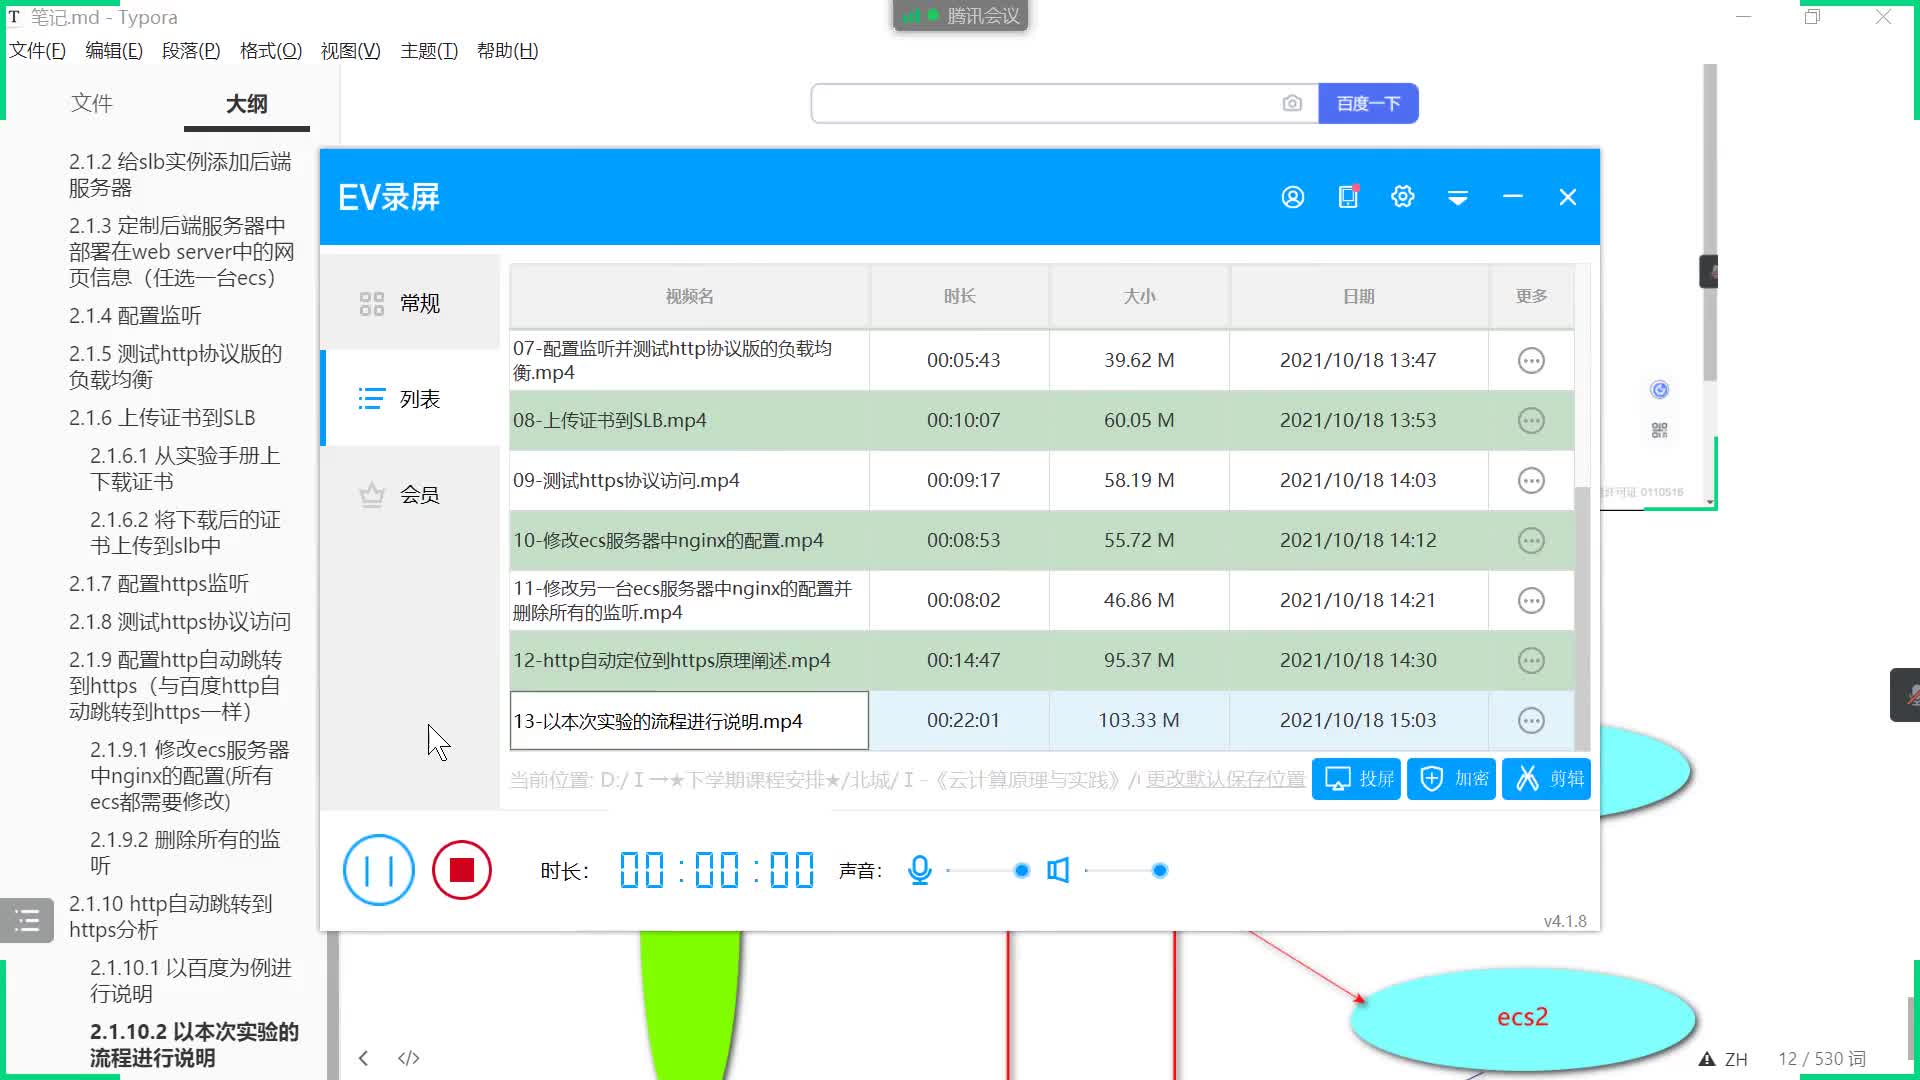Pause the recording with the pause button
This screenshot has width=1920, height=1080.
[x=379, y=870]
